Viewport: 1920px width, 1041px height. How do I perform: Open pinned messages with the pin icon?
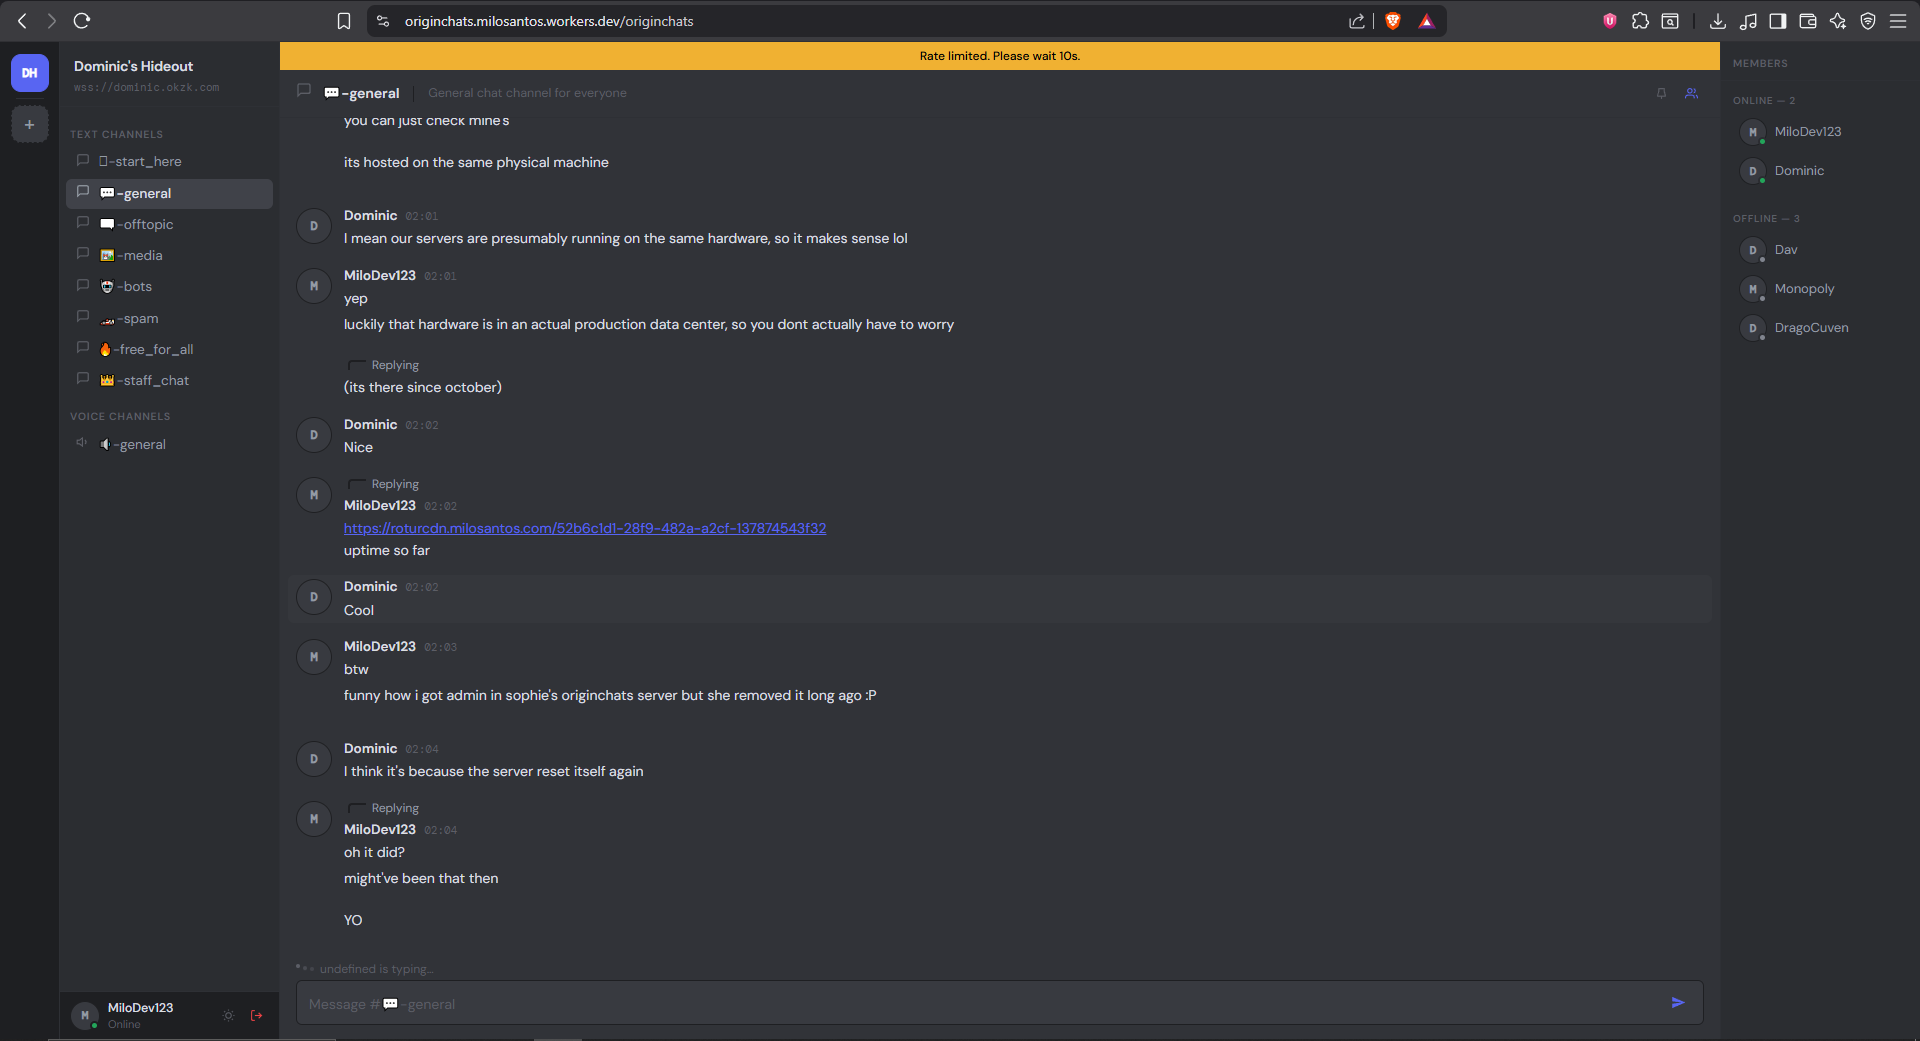pos(1661,93)
